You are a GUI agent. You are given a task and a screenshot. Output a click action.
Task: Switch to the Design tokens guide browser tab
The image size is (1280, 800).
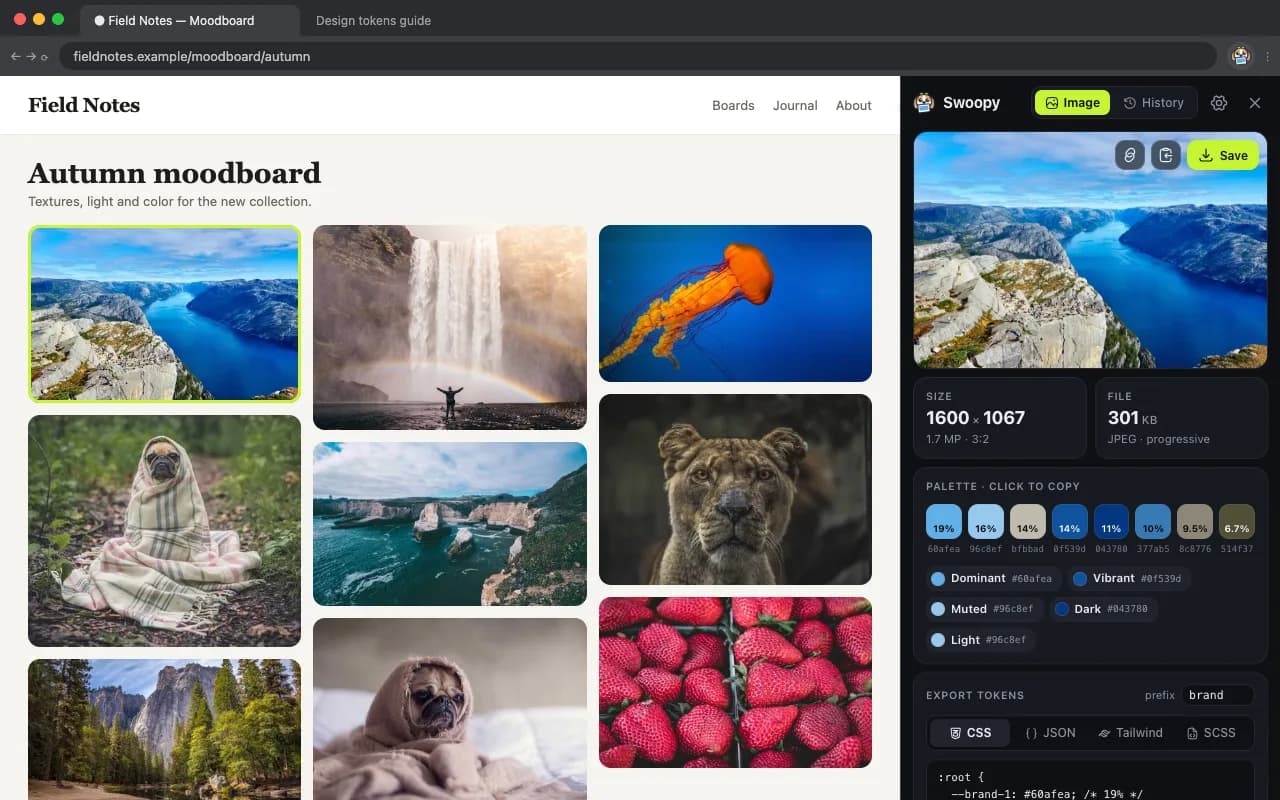point(373,20)
